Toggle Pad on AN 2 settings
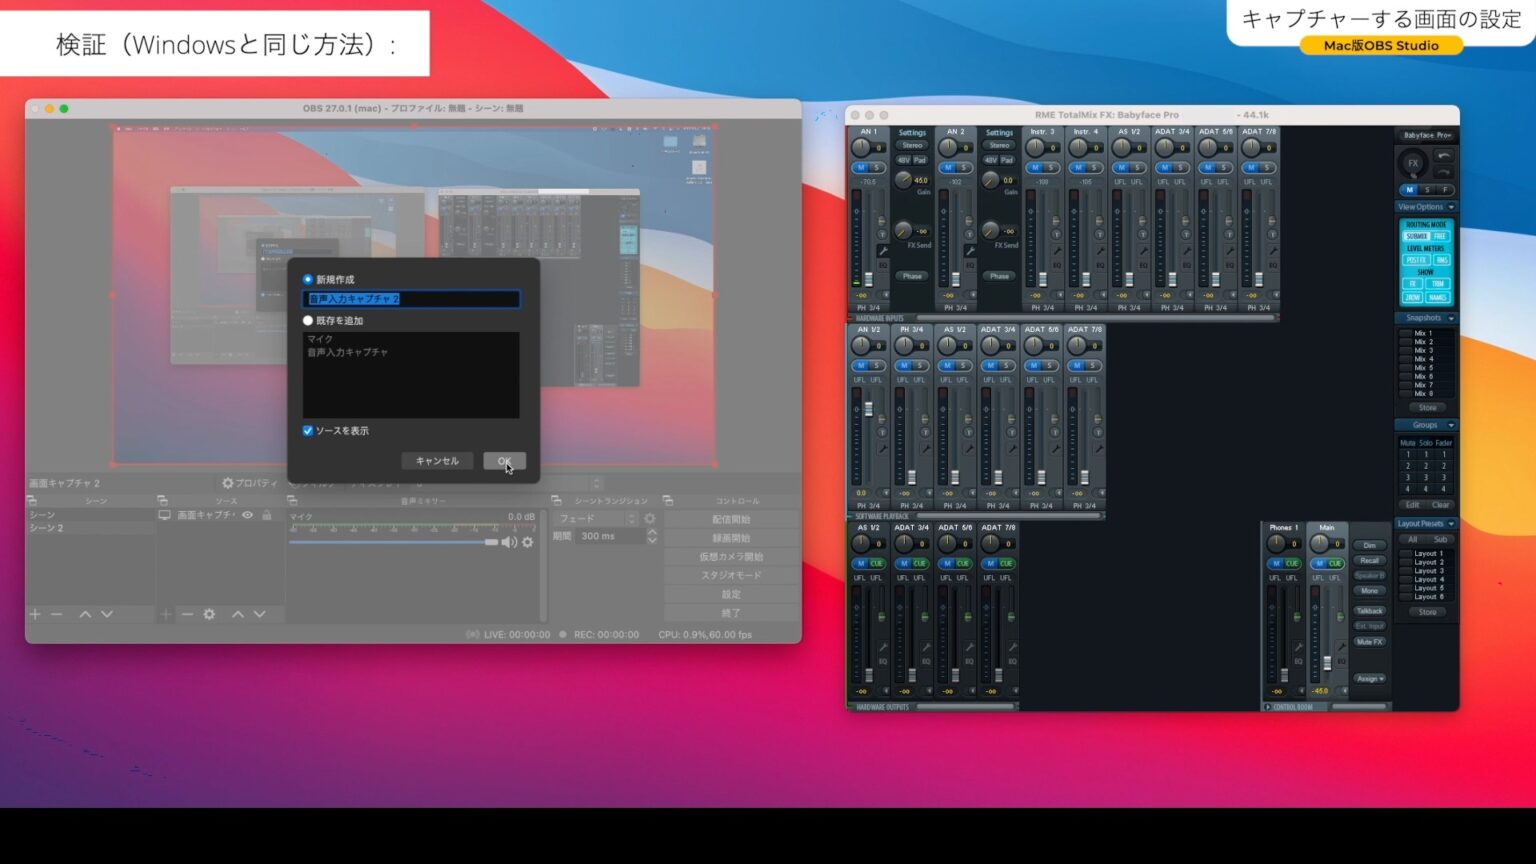Screen dimensions: 1536x864 tap(1007, 160)
